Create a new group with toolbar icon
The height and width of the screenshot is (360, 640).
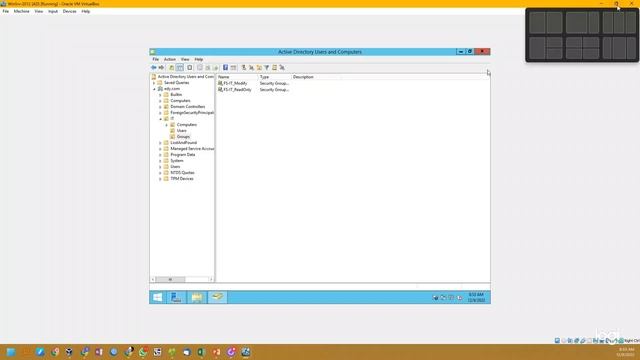pos(251,67)
